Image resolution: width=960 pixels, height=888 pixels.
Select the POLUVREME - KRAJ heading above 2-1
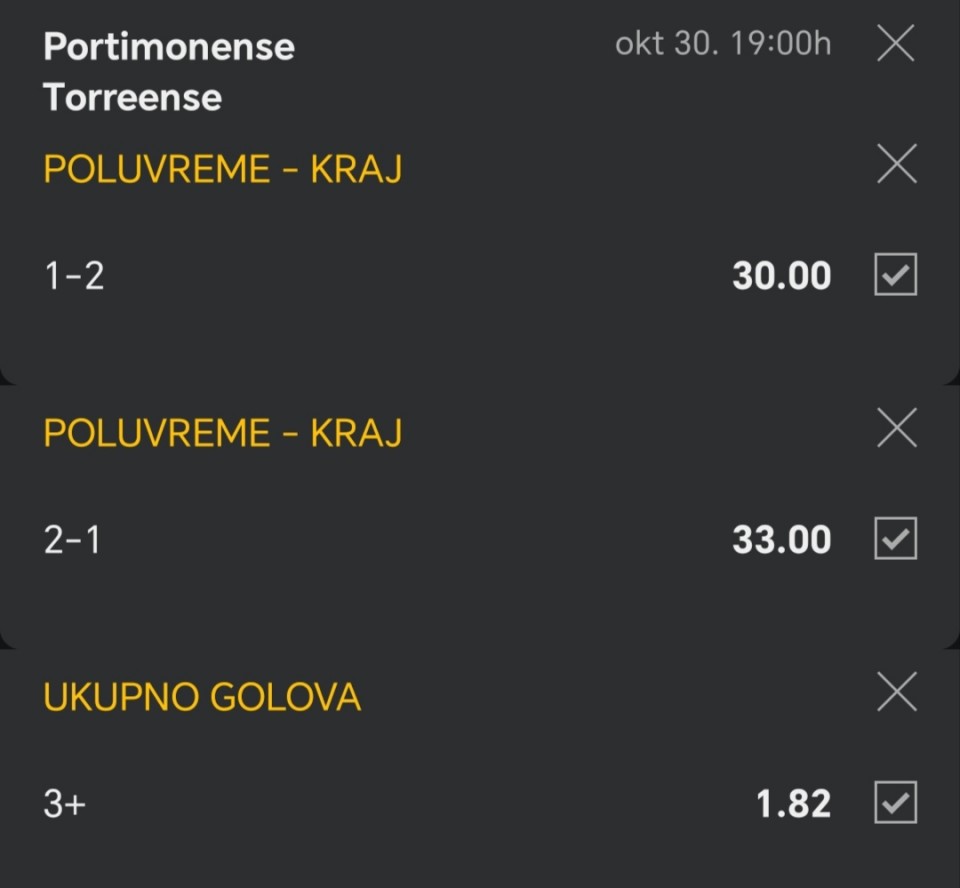[222, 433]
